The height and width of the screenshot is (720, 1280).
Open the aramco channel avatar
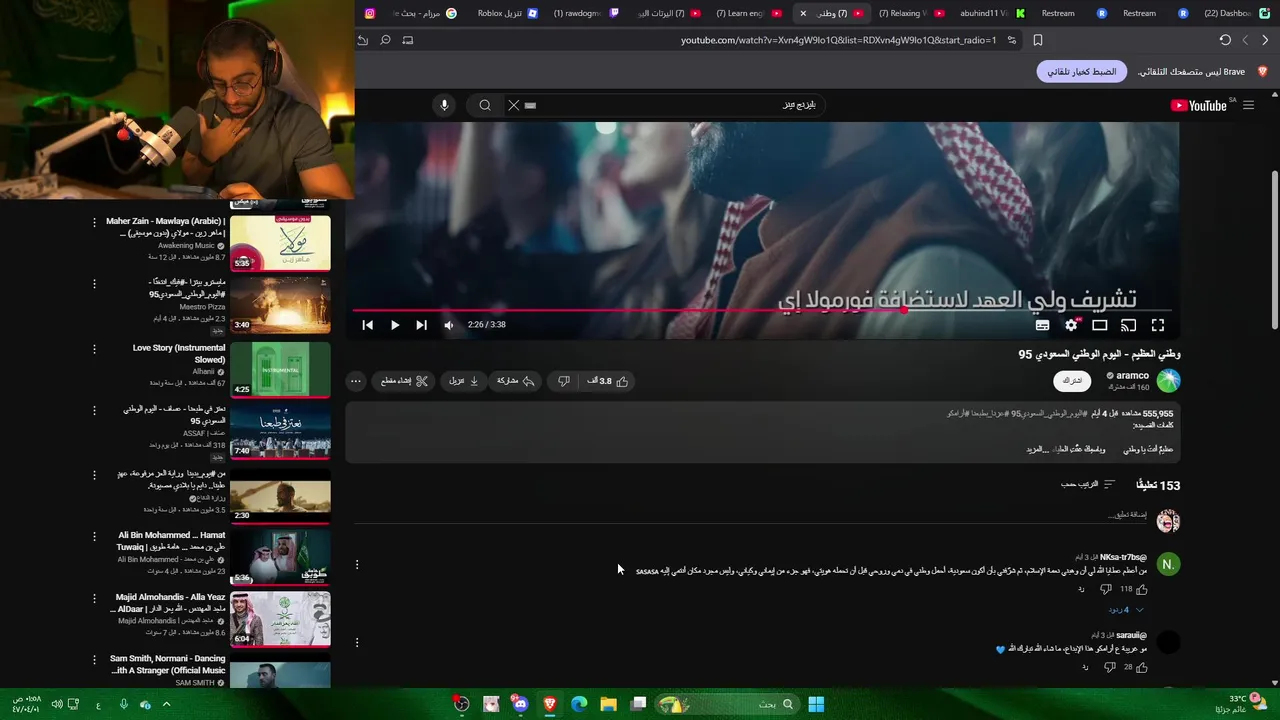click(x=1168, y=380)
